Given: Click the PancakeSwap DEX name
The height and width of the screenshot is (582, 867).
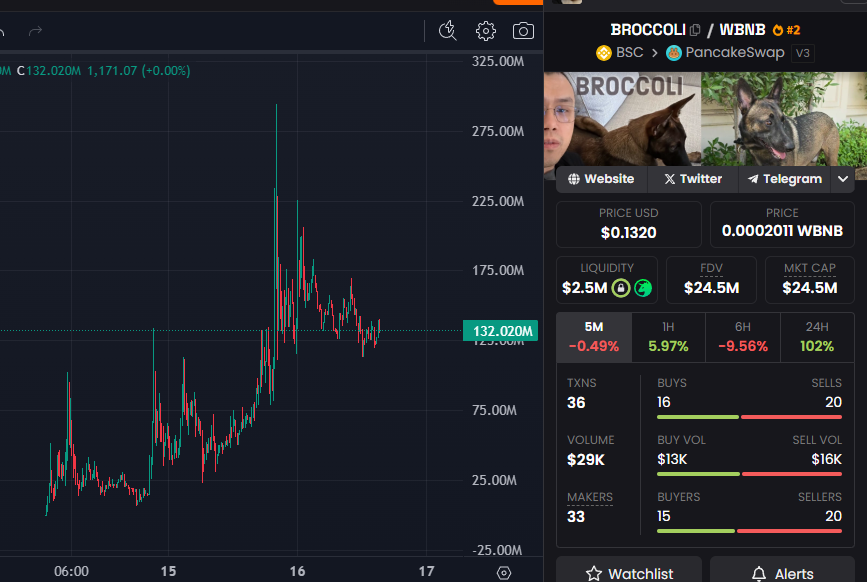Looking at the screenshot, I should click(x=735, y=53).
